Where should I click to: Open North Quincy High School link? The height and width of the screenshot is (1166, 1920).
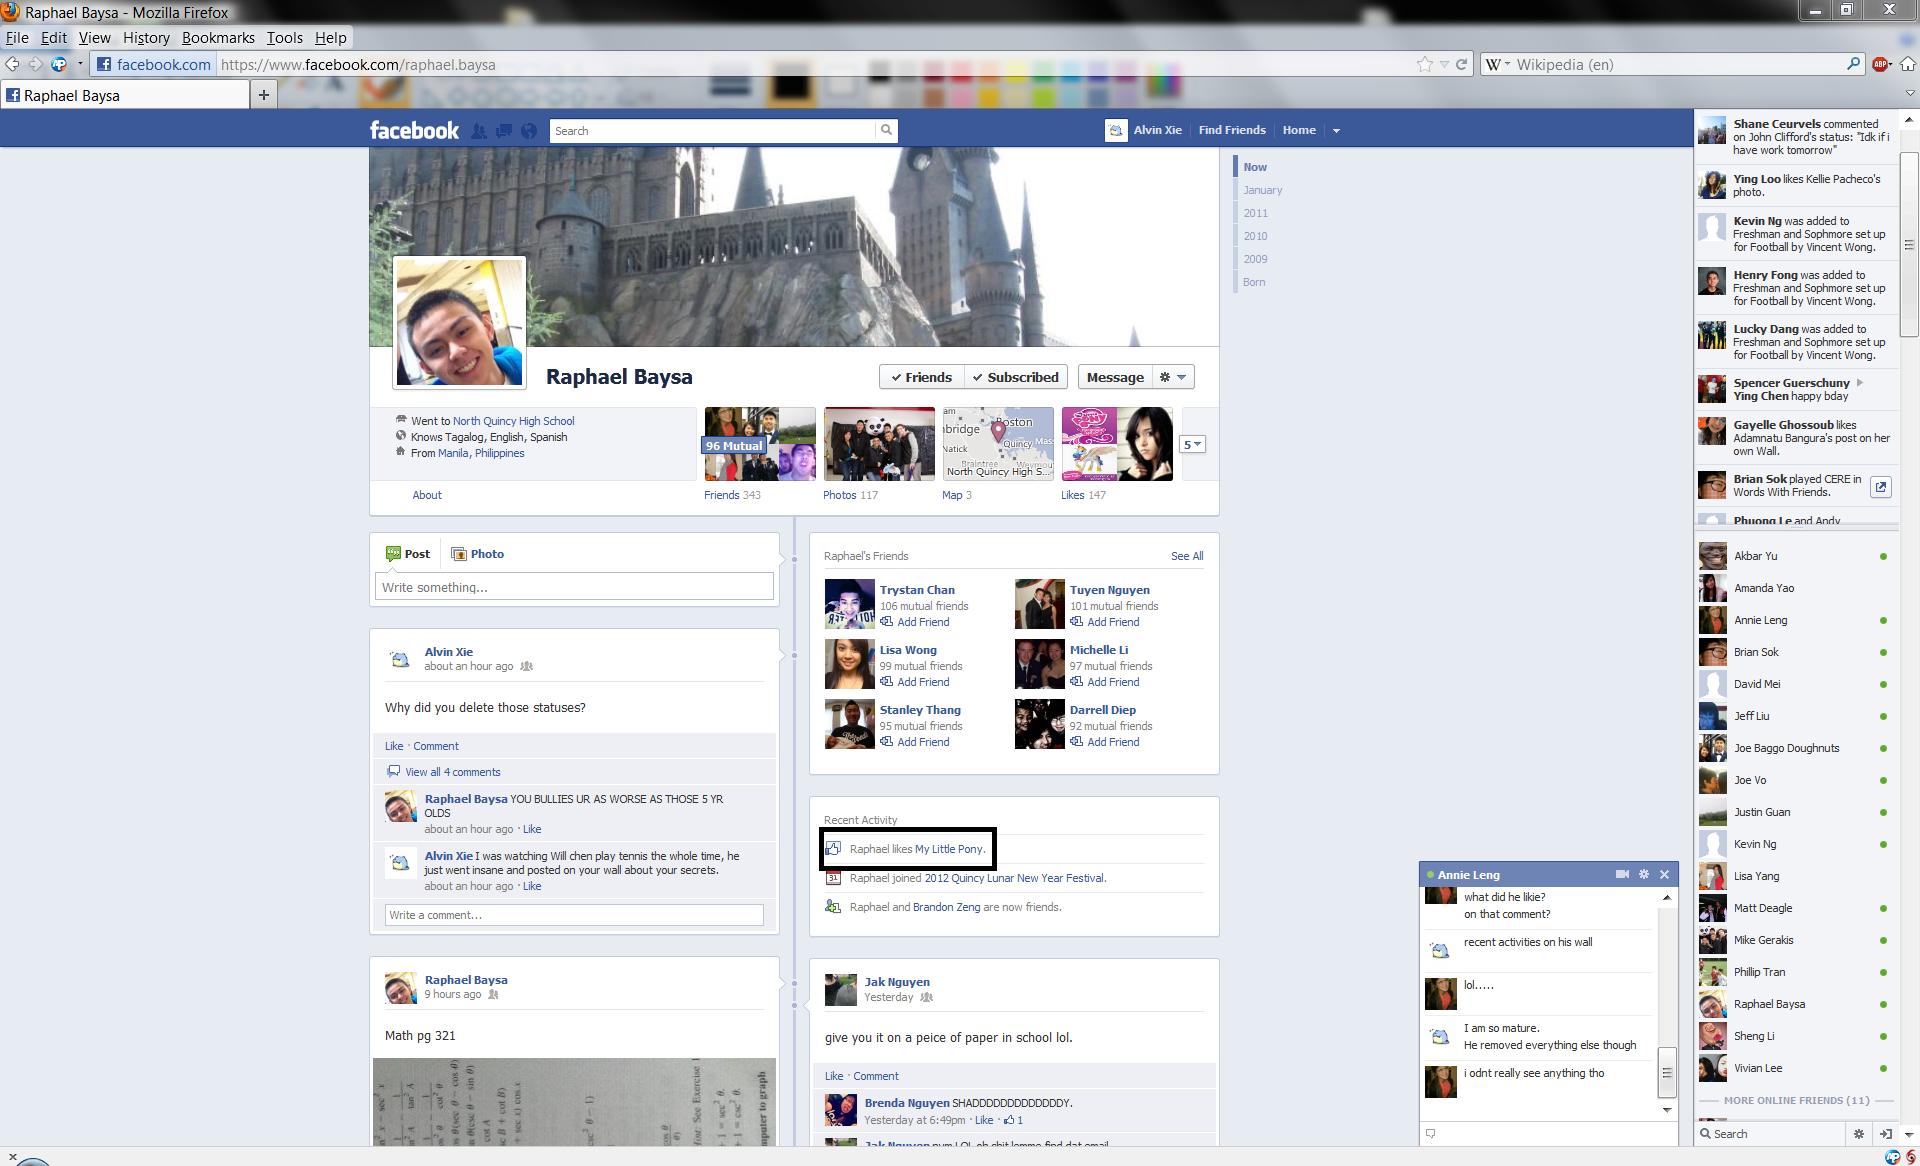[513, 421]
